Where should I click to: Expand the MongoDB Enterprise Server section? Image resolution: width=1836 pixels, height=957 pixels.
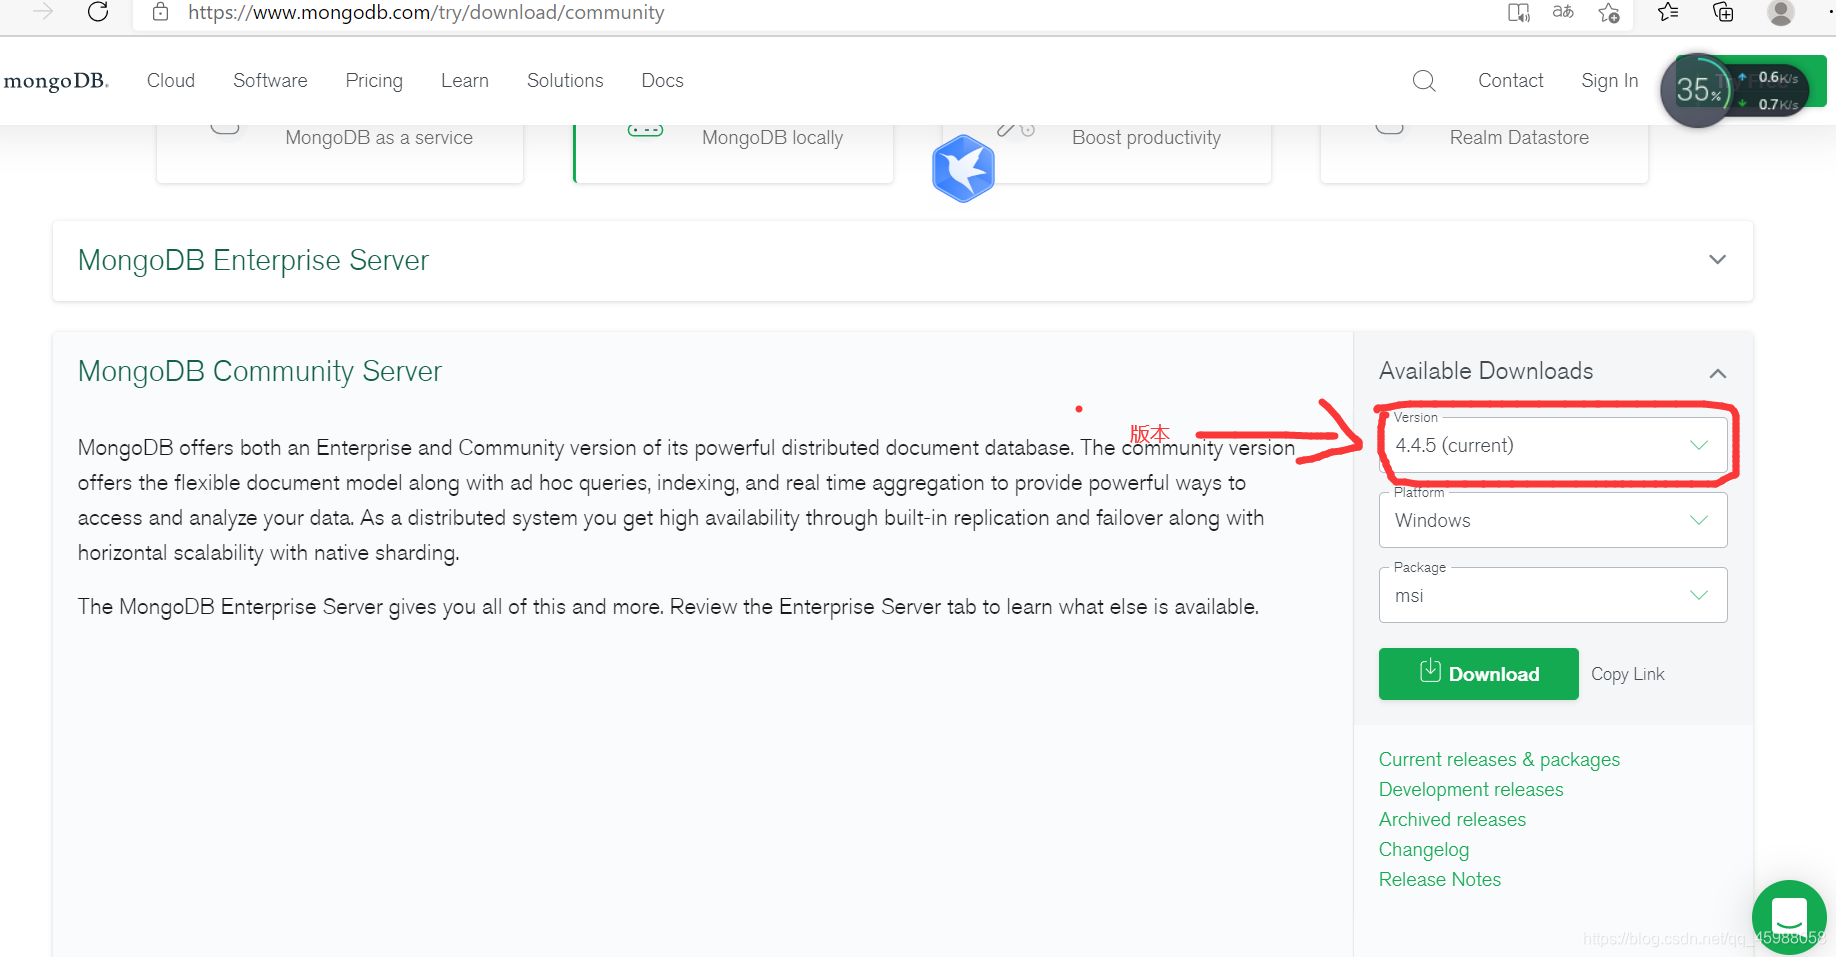(x=902, y=261)
